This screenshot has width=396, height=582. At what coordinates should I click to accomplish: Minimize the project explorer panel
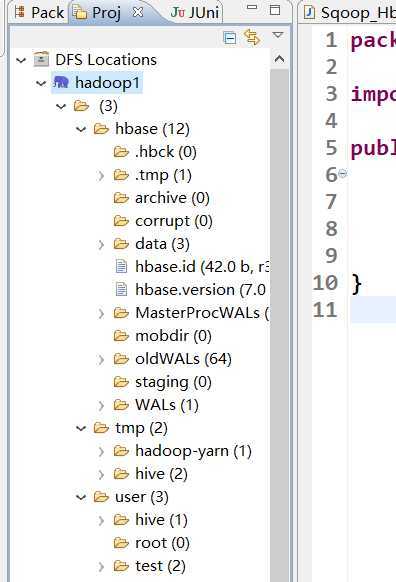252,7
